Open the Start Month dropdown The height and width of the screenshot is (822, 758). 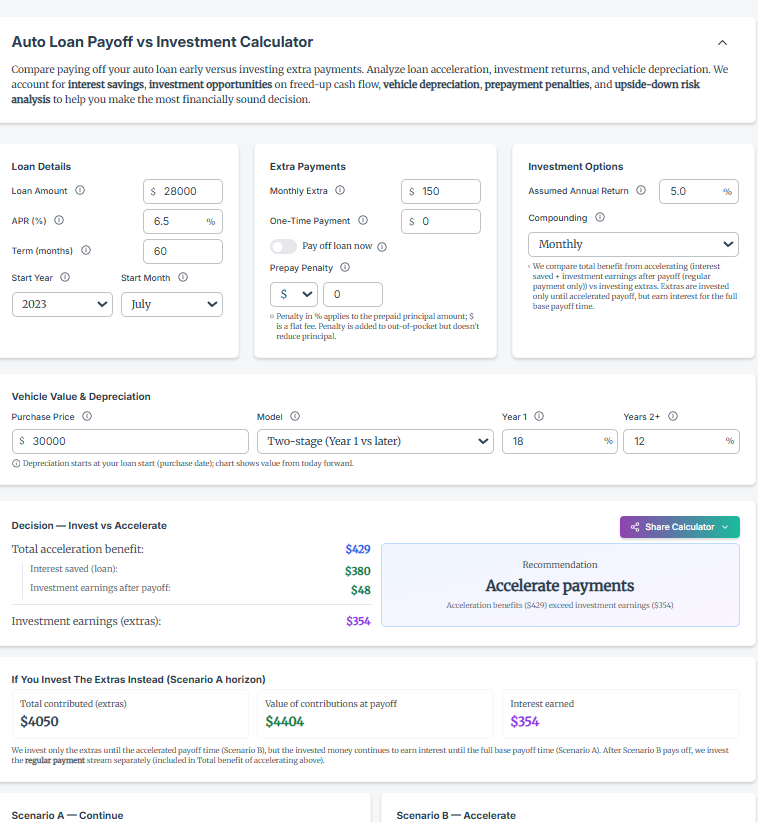click(171, 304)
